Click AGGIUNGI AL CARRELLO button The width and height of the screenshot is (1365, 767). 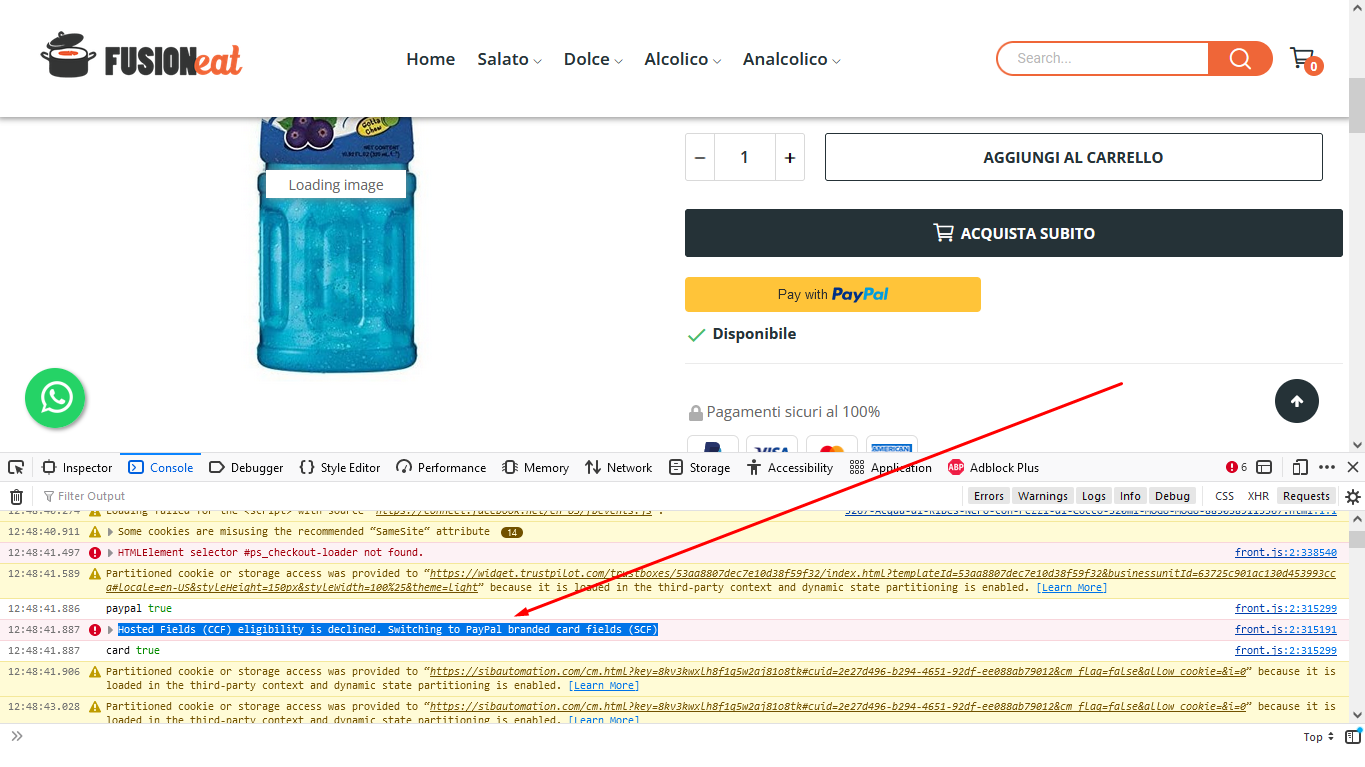pyautogui.click(x=1073, y=157)
